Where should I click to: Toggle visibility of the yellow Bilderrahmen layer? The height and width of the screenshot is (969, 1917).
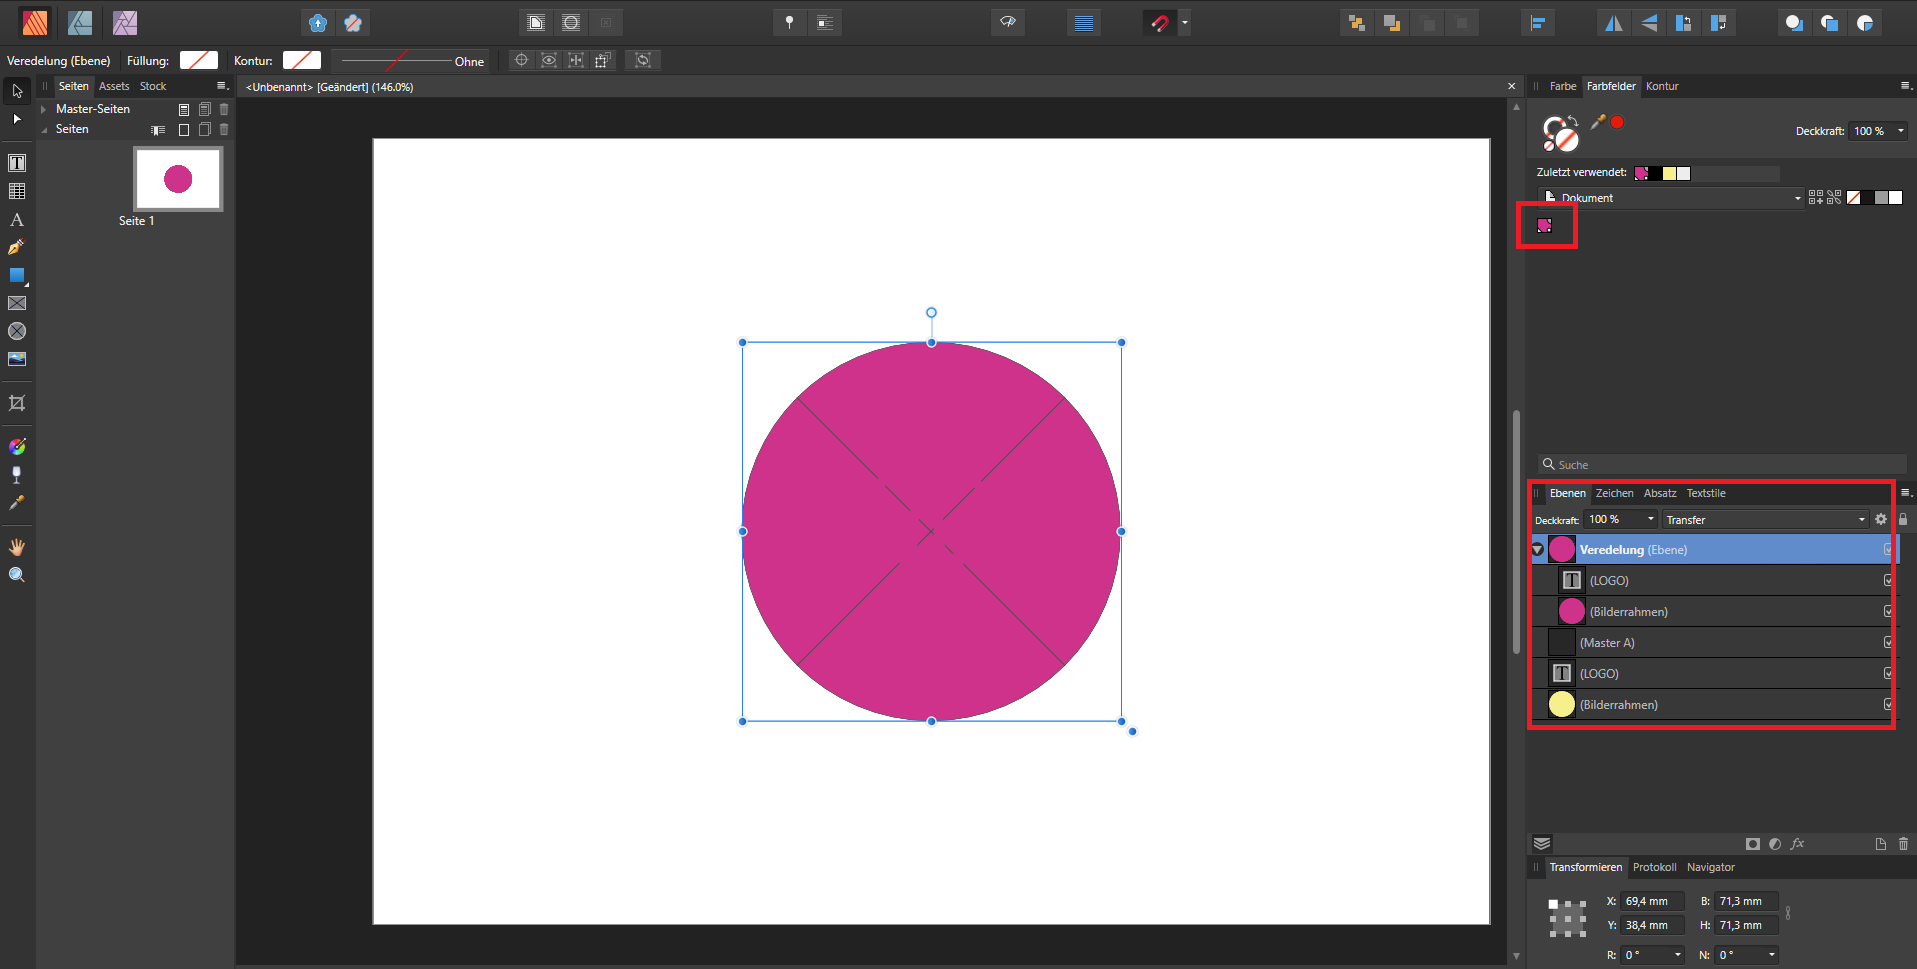point(1887,704)
